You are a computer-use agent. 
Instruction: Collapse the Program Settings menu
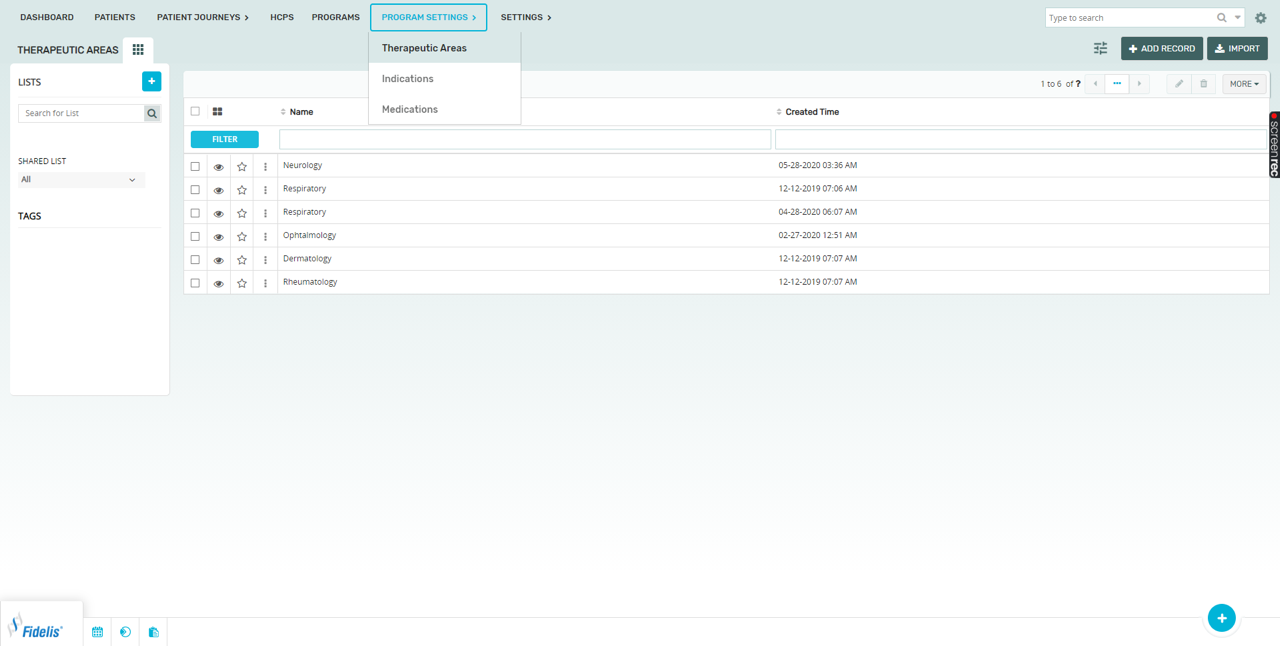pos(429,17)
